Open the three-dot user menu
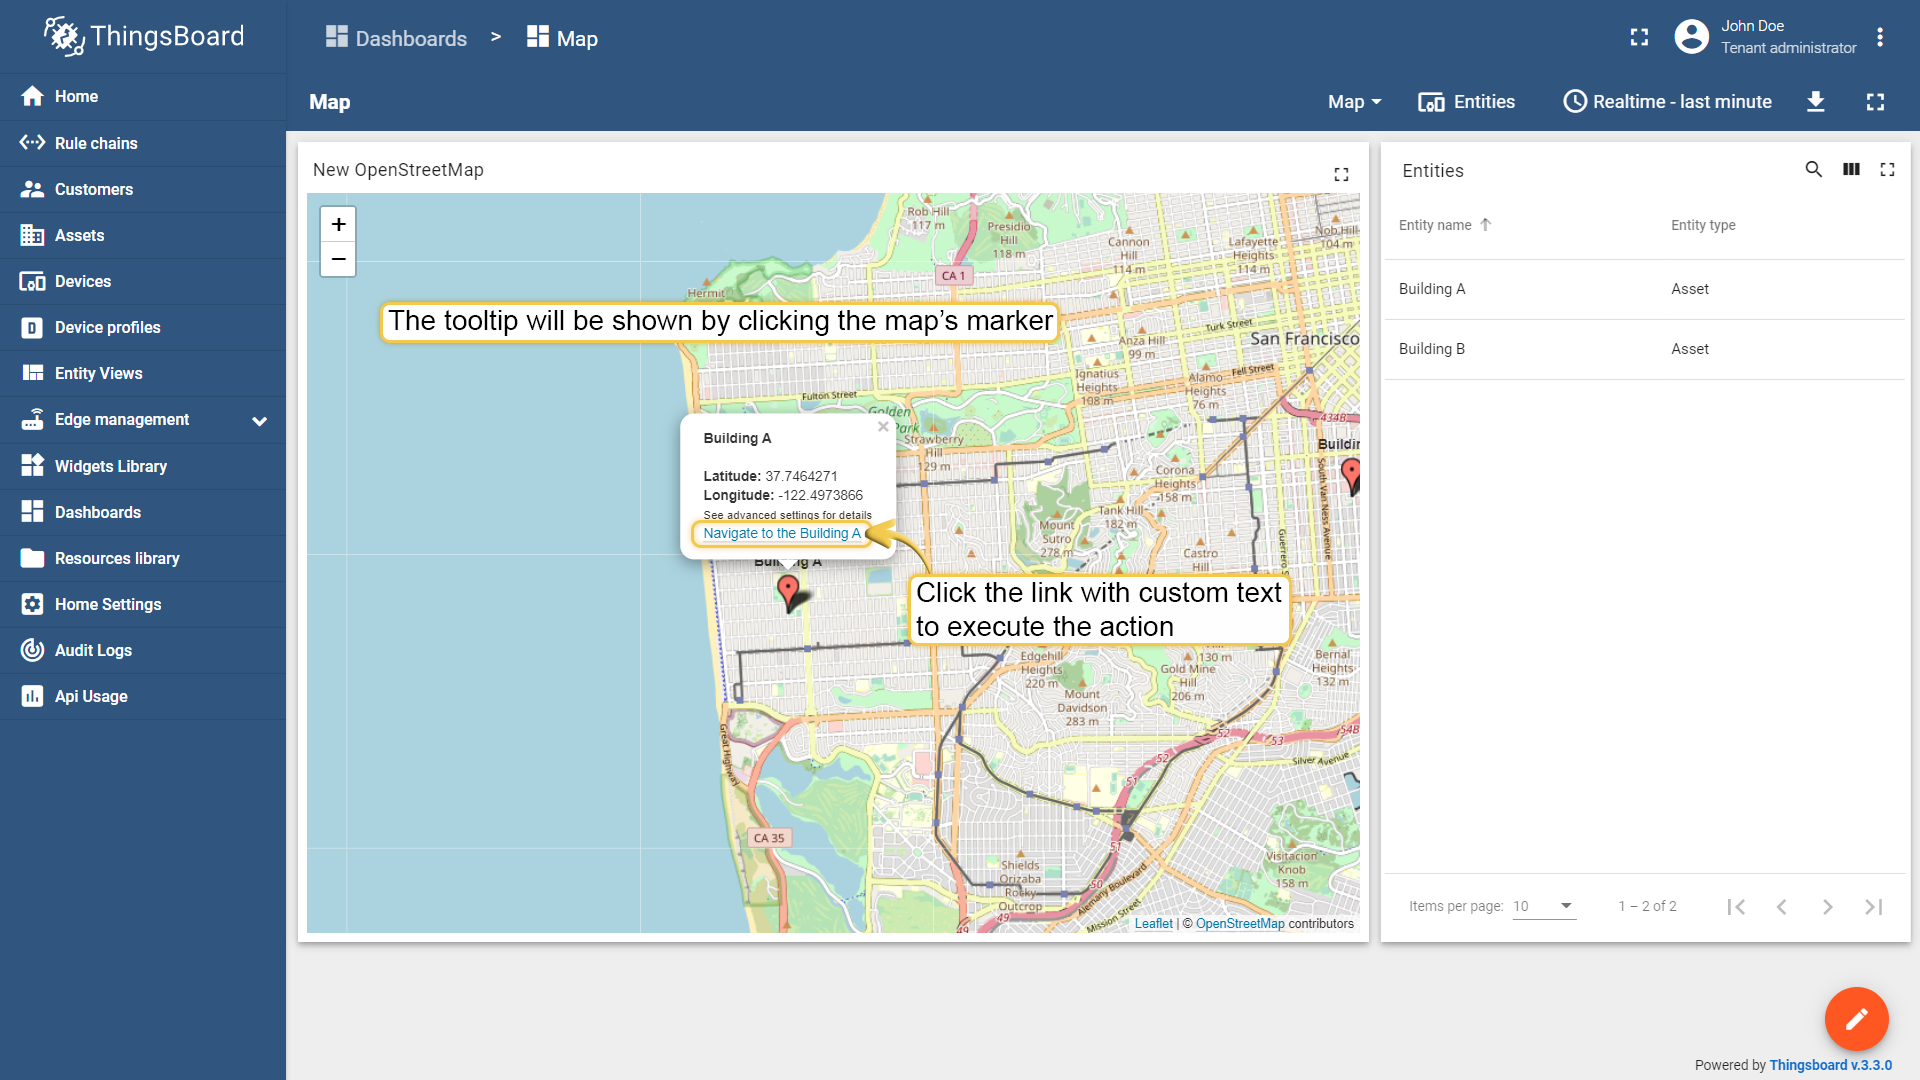 1880,37
